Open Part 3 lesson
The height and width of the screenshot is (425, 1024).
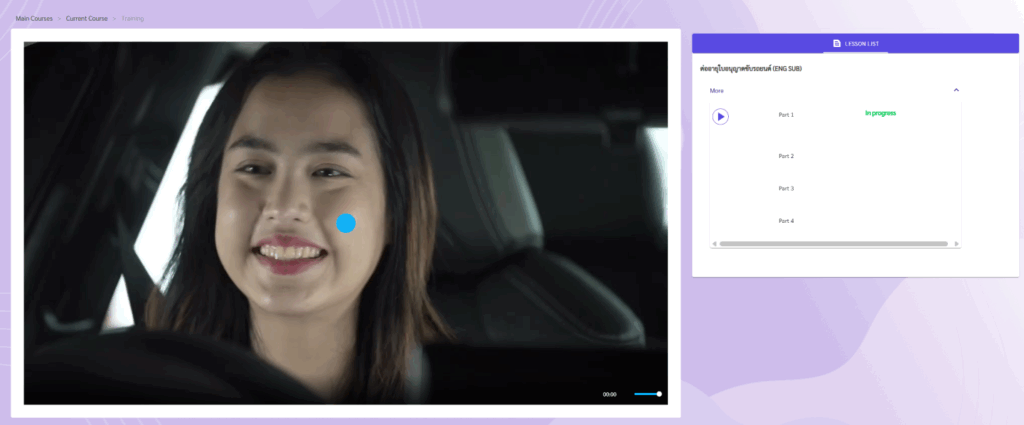click(x=786, y=188)
